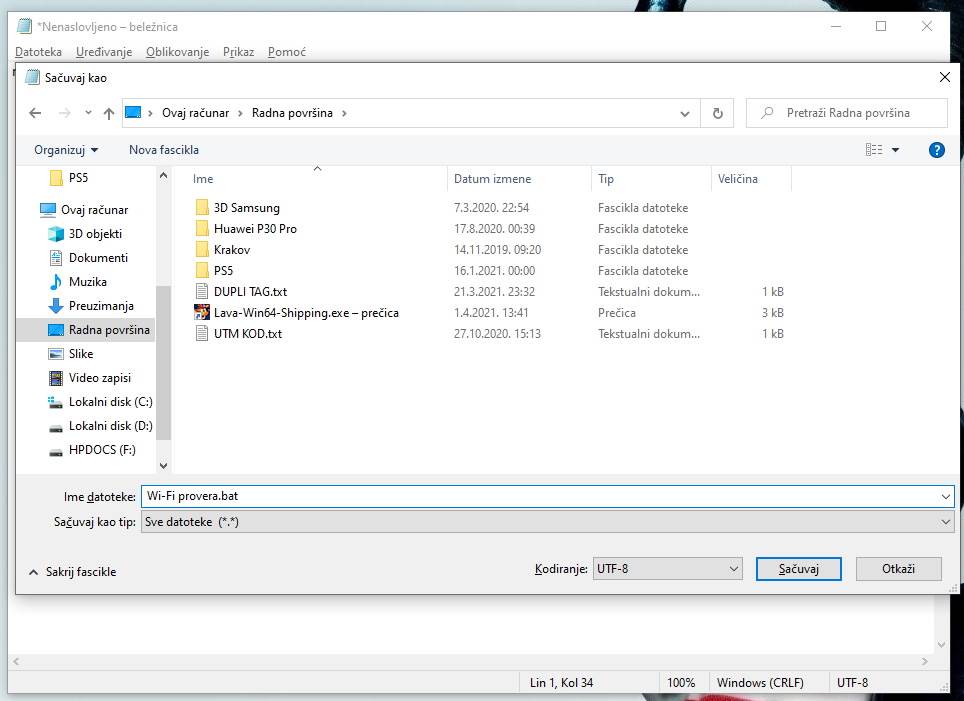Click the Back navigation arrow

[x=36, y=114]
